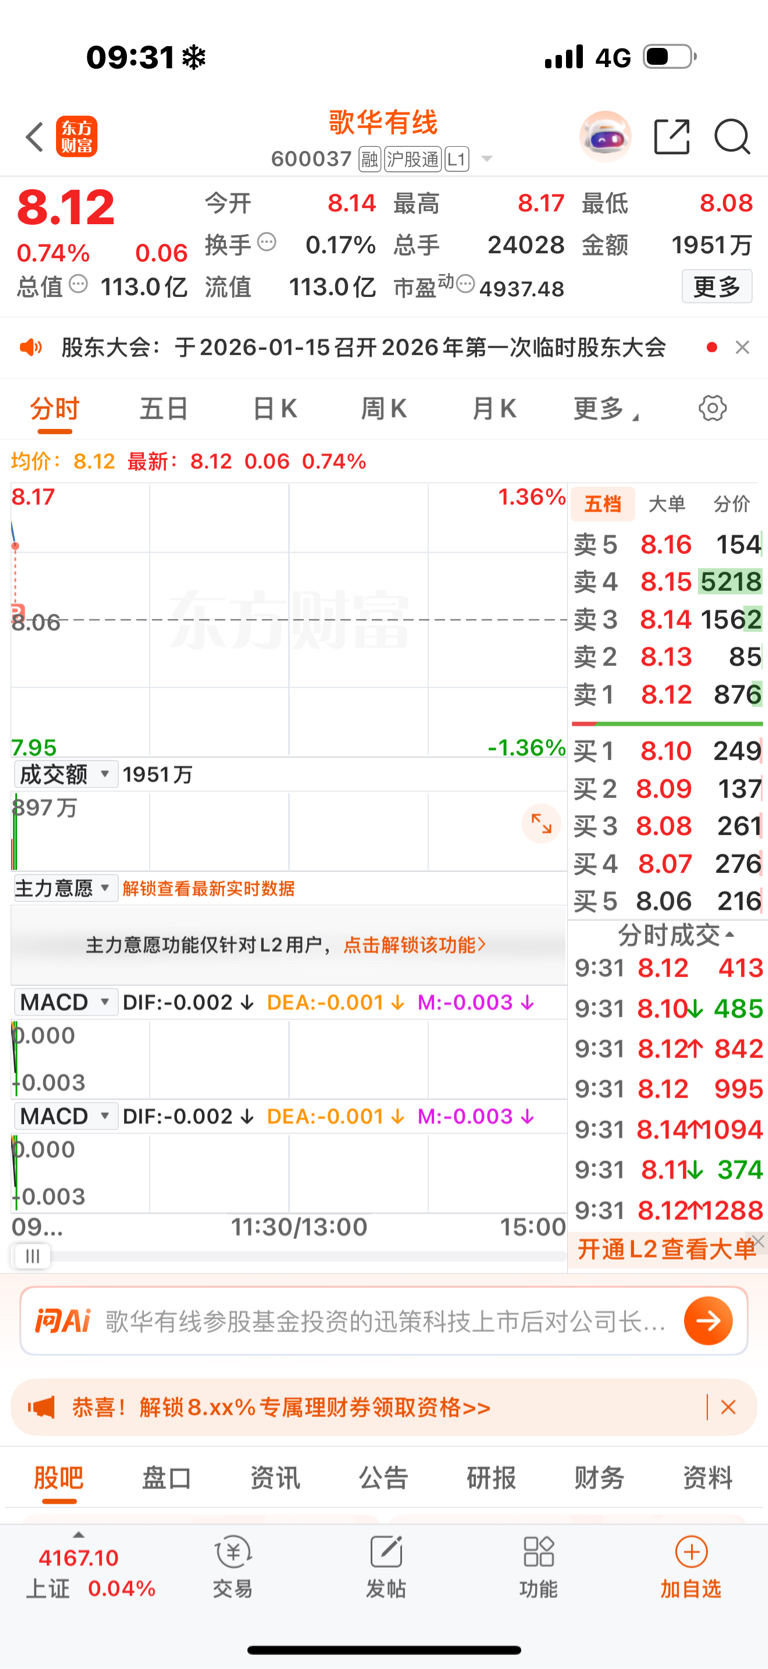Image resolution: width=768 pixels, height=1669 pixels.
Task: Tap 解锁查看最新实时数据 link
Action: click(x=208, y=888)
